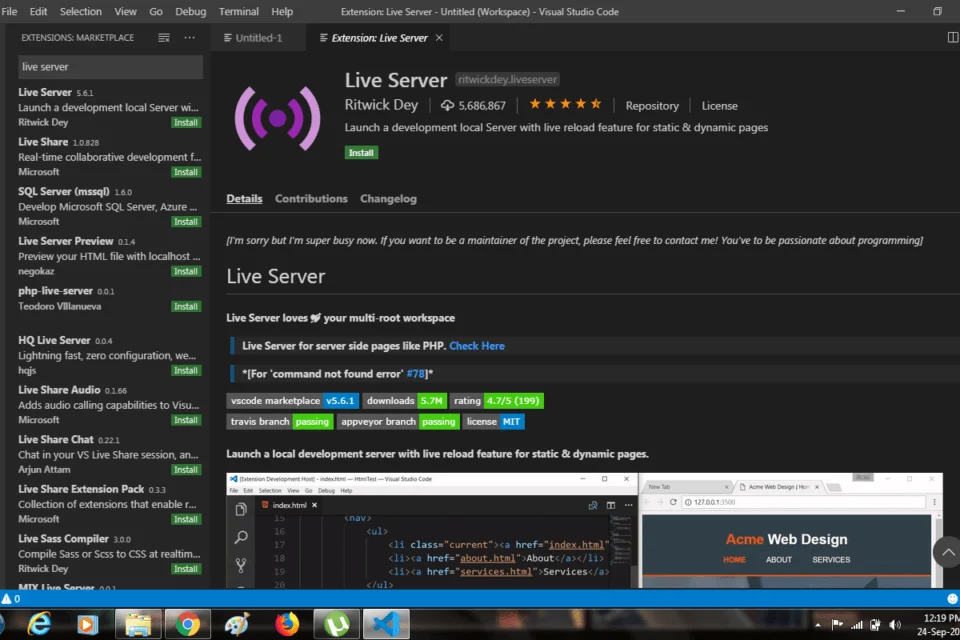Open the License link
Viewport: 960px width, 640px height.
(719, 106)
